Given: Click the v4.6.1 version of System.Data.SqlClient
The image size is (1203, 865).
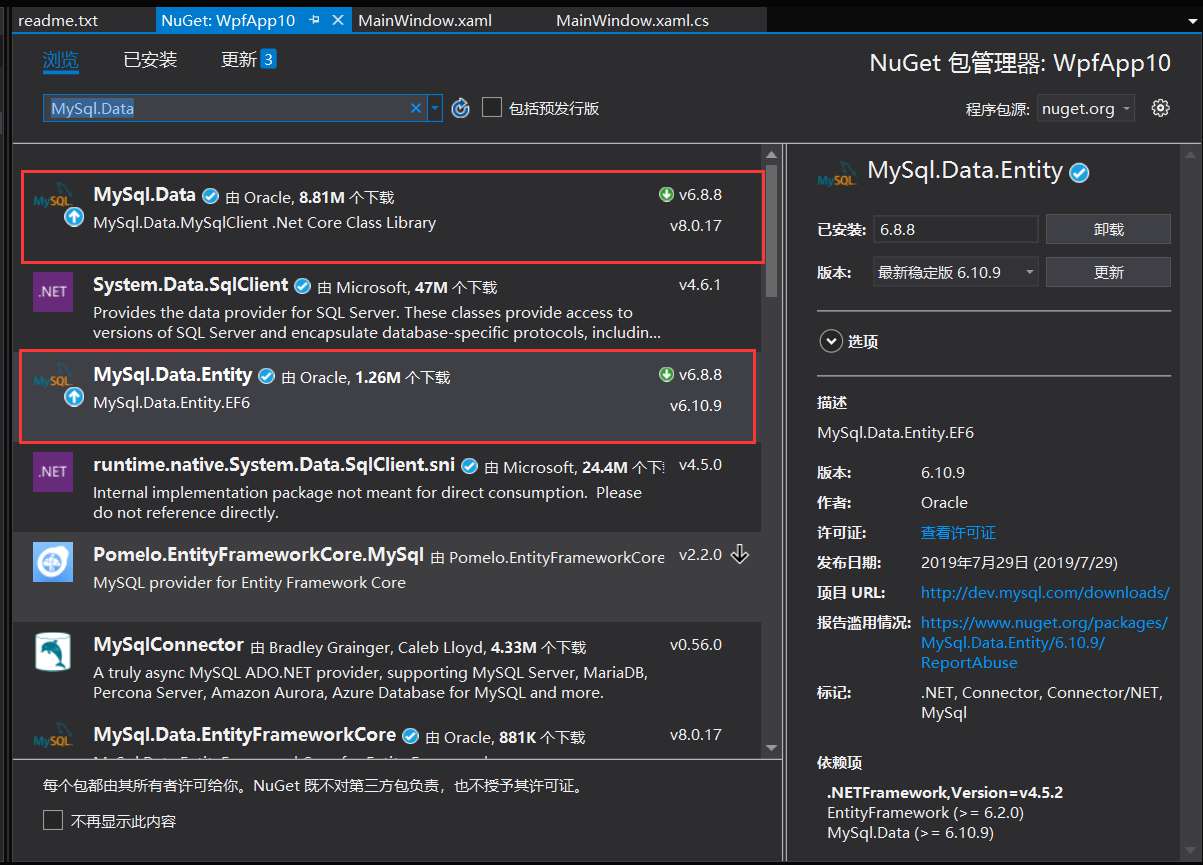Looking at the screenshot, I should tap(700, 285).
